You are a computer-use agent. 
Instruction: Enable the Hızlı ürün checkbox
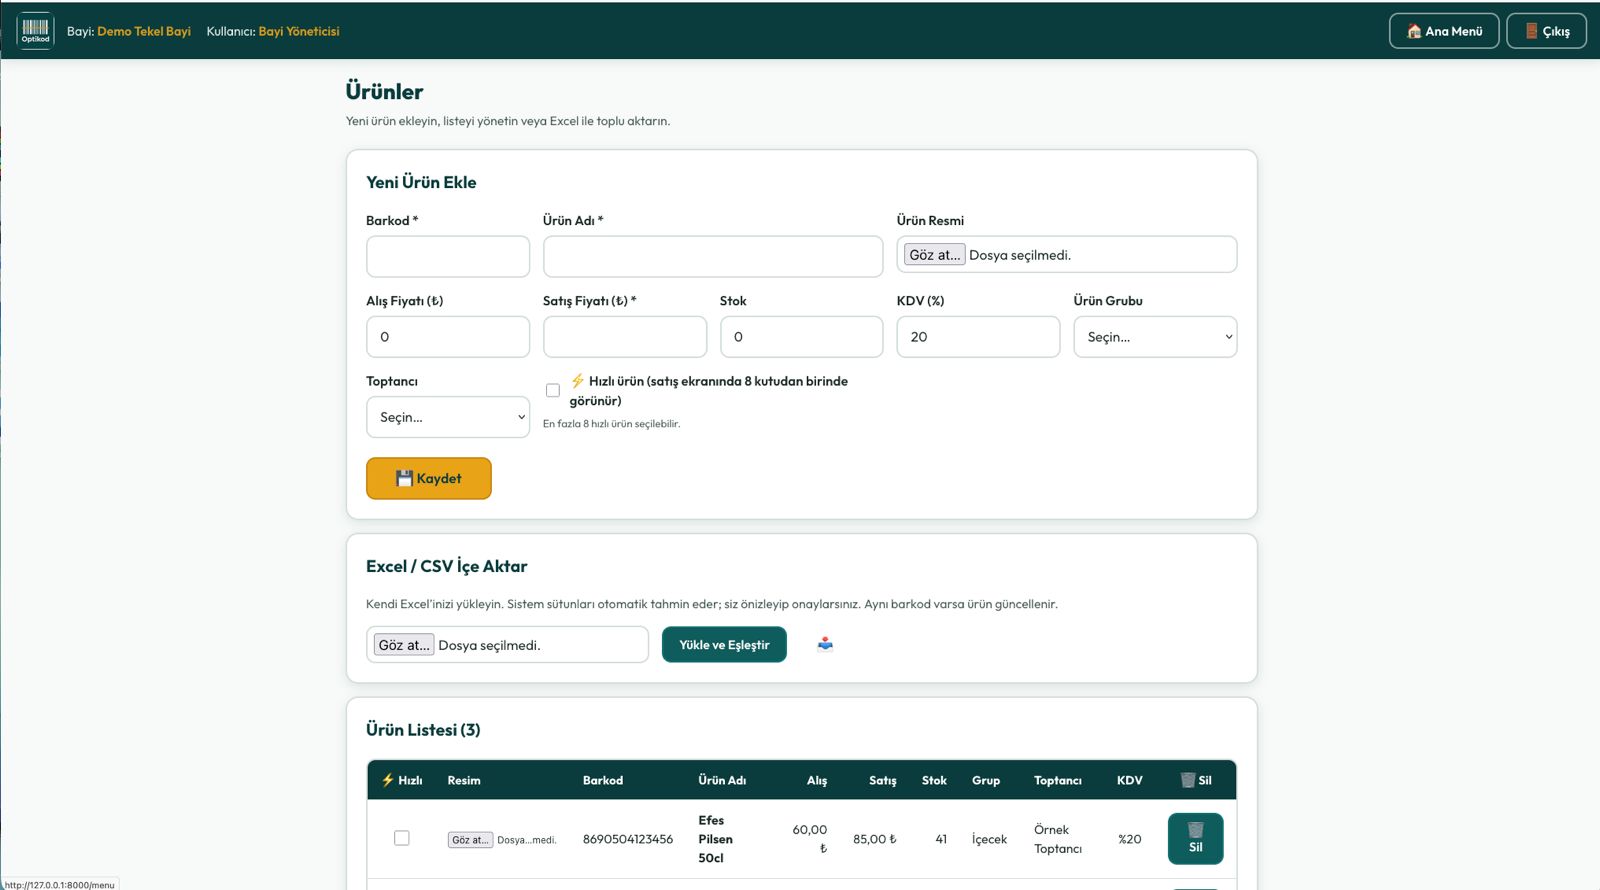(553, 390)
